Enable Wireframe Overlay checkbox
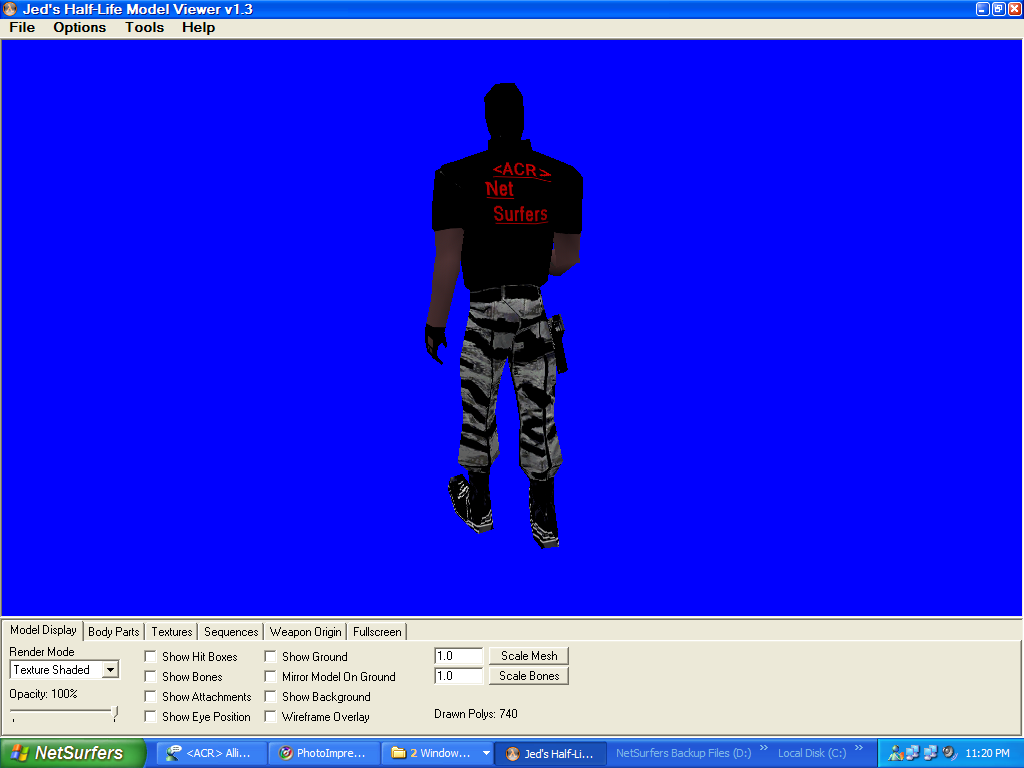1024x768 pixels. pos(270,716)
